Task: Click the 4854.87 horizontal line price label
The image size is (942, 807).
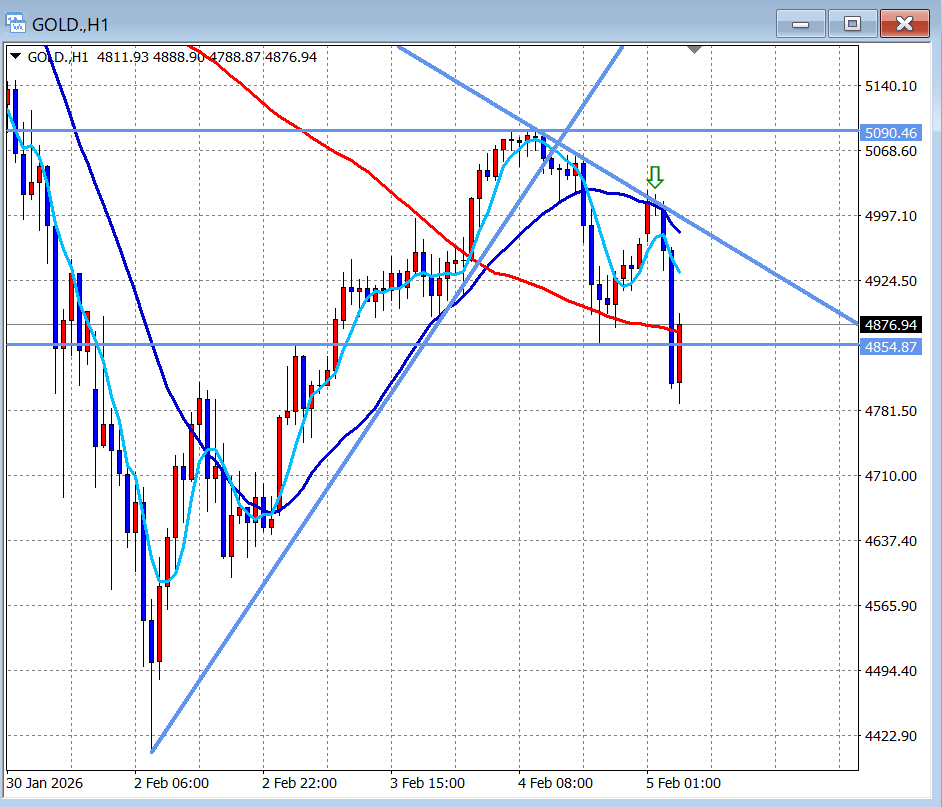Action: coord(889,346)
